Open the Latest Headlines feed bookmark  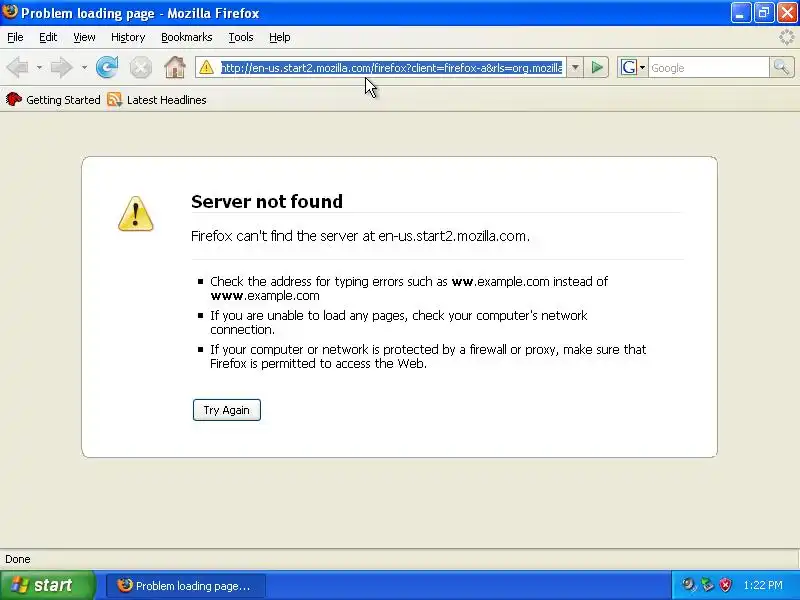[157, 99]
